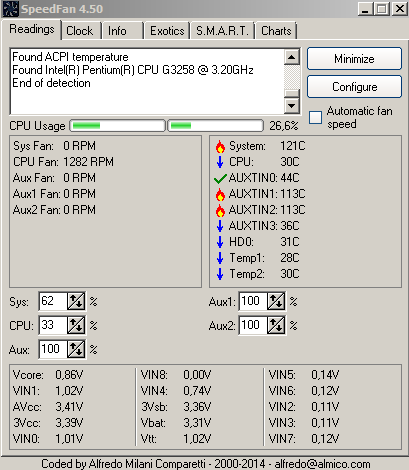Viewport: 409px width, 470px height.
Task: Click the alfredo@almico.com footer text
Action: click(322, 464)
